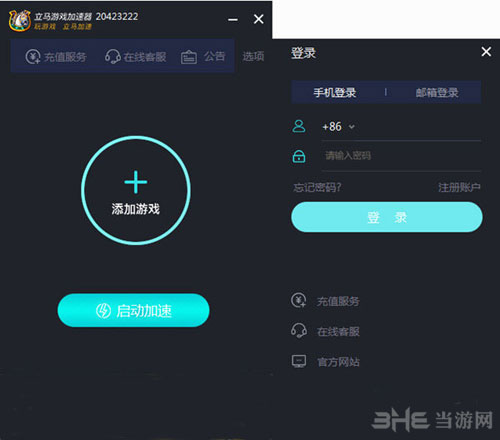
Task: Click the plus icon to add a game
Action: point(136,182)
